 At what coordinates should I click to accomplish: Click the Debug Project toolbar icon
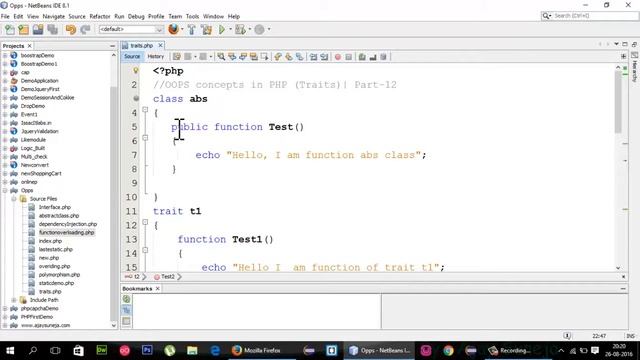240,29
